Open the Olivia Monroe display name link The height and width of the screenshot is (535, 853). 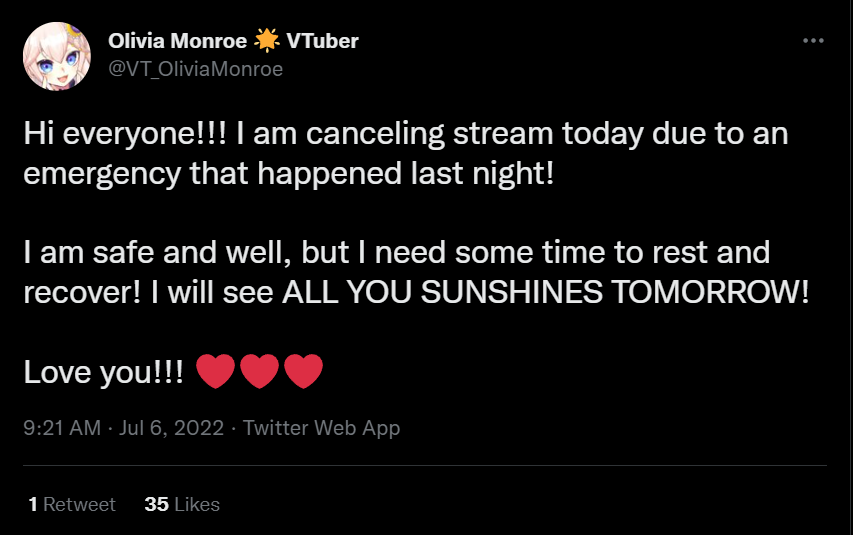coord(178,41)
